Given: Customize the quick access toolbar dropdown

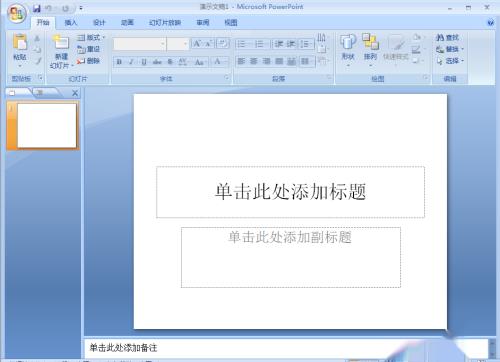Looking at the screenshot, I should point(81,8).
